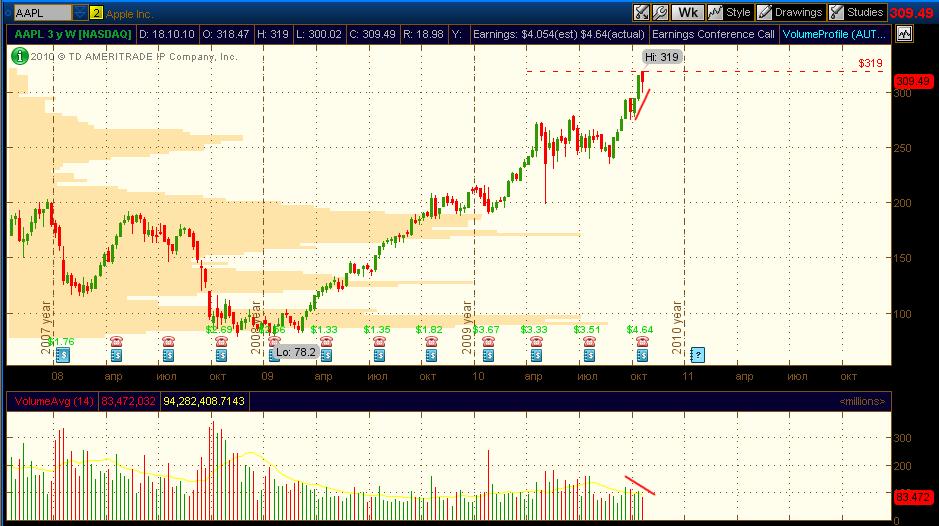Click the upcoming earnings question-mark icon

pos(697,355)
